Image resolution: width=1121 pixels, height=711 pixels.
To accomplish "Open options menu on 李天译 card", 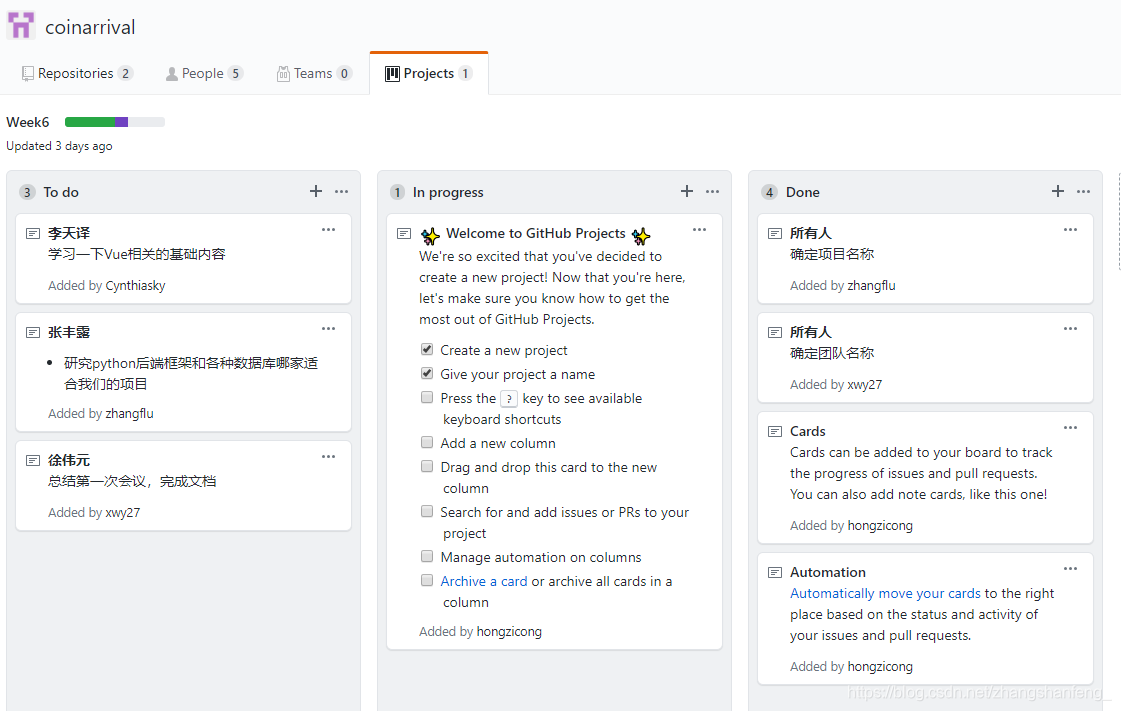I will (x=328, y=229).
